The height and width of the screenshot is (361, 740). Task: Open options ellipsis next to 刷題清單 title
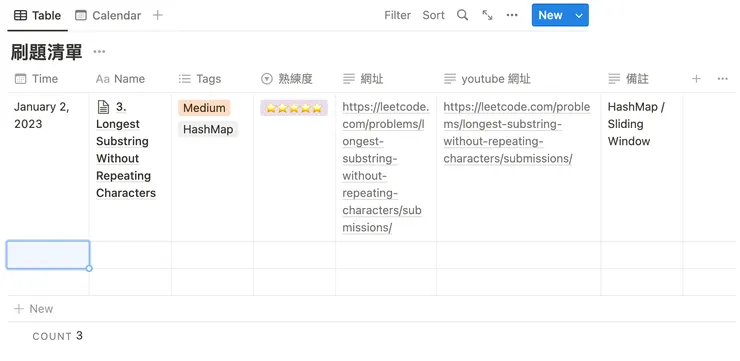(x=99, y=51)
